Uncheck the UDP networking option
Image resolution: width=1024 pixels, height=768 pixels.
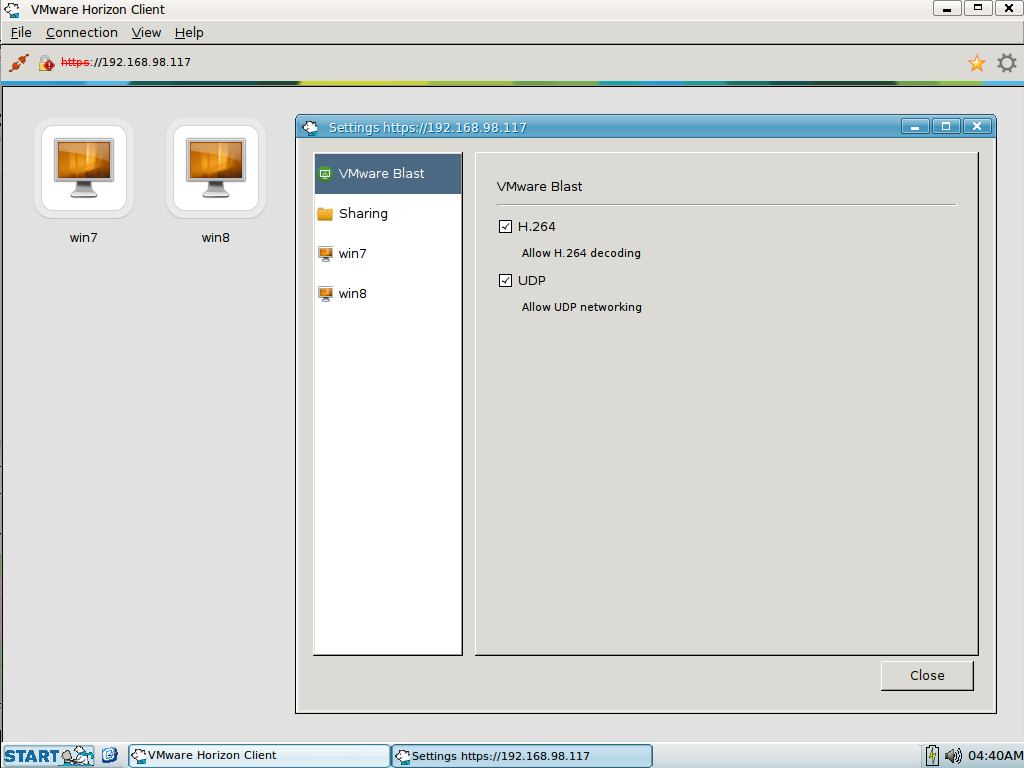[506, 280]
